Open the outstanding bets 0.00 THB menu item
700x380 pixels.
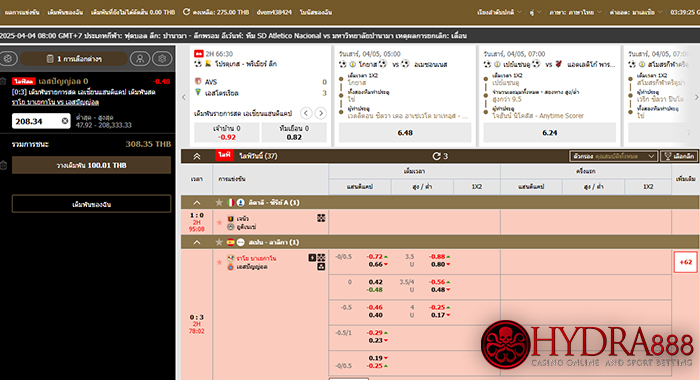pyautogui.click(x=133, y=12)
